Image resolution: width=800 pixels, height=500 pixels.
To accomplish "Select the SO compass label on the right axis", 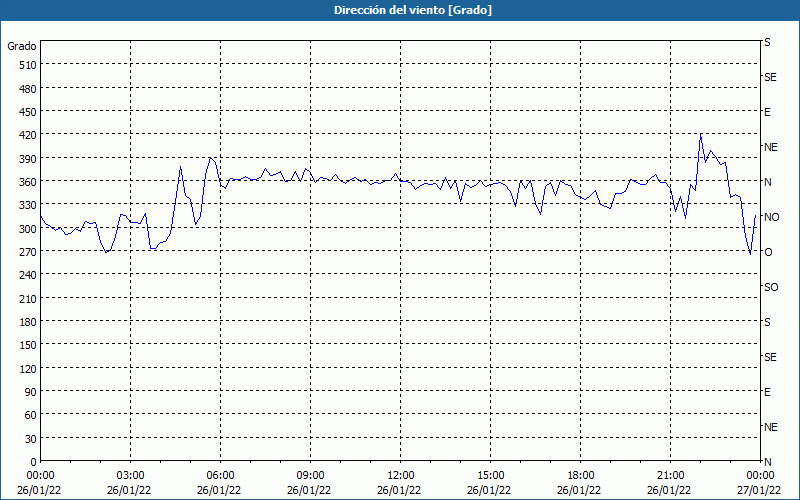I will 771,287.
